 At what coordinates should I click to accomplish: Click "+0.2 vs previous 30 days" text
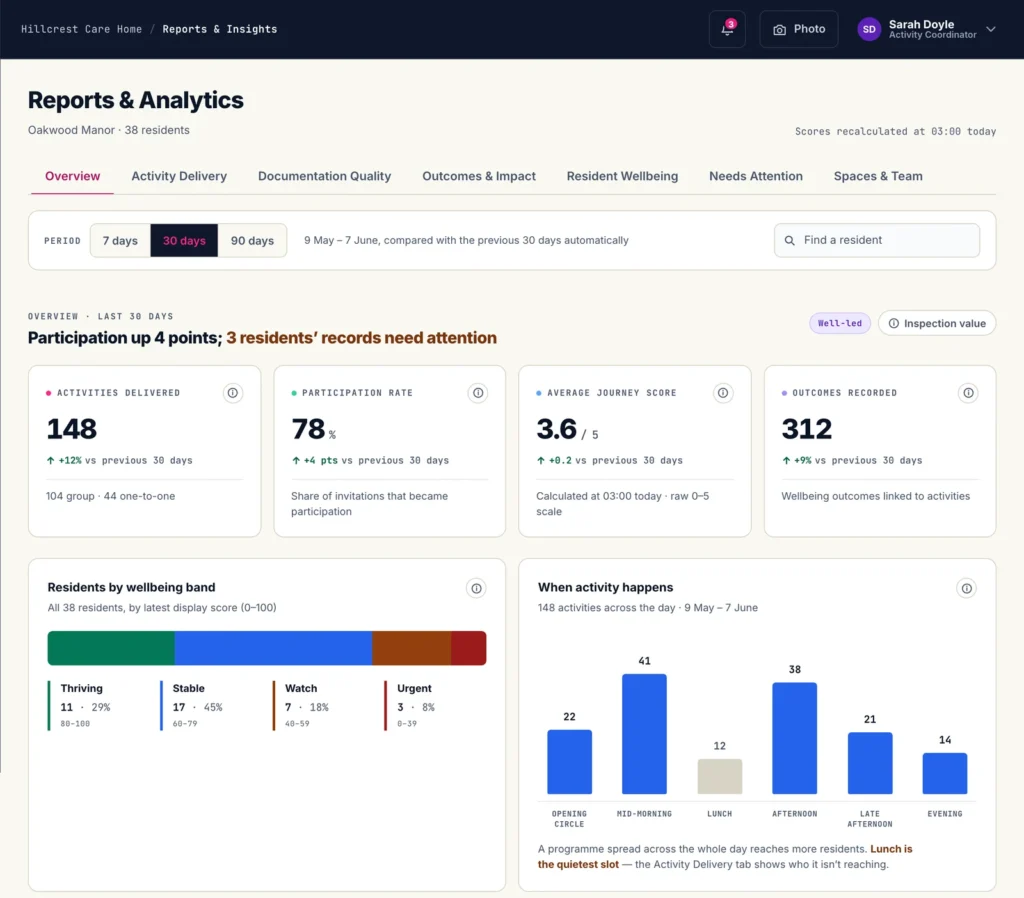click(x=609, y=460)
